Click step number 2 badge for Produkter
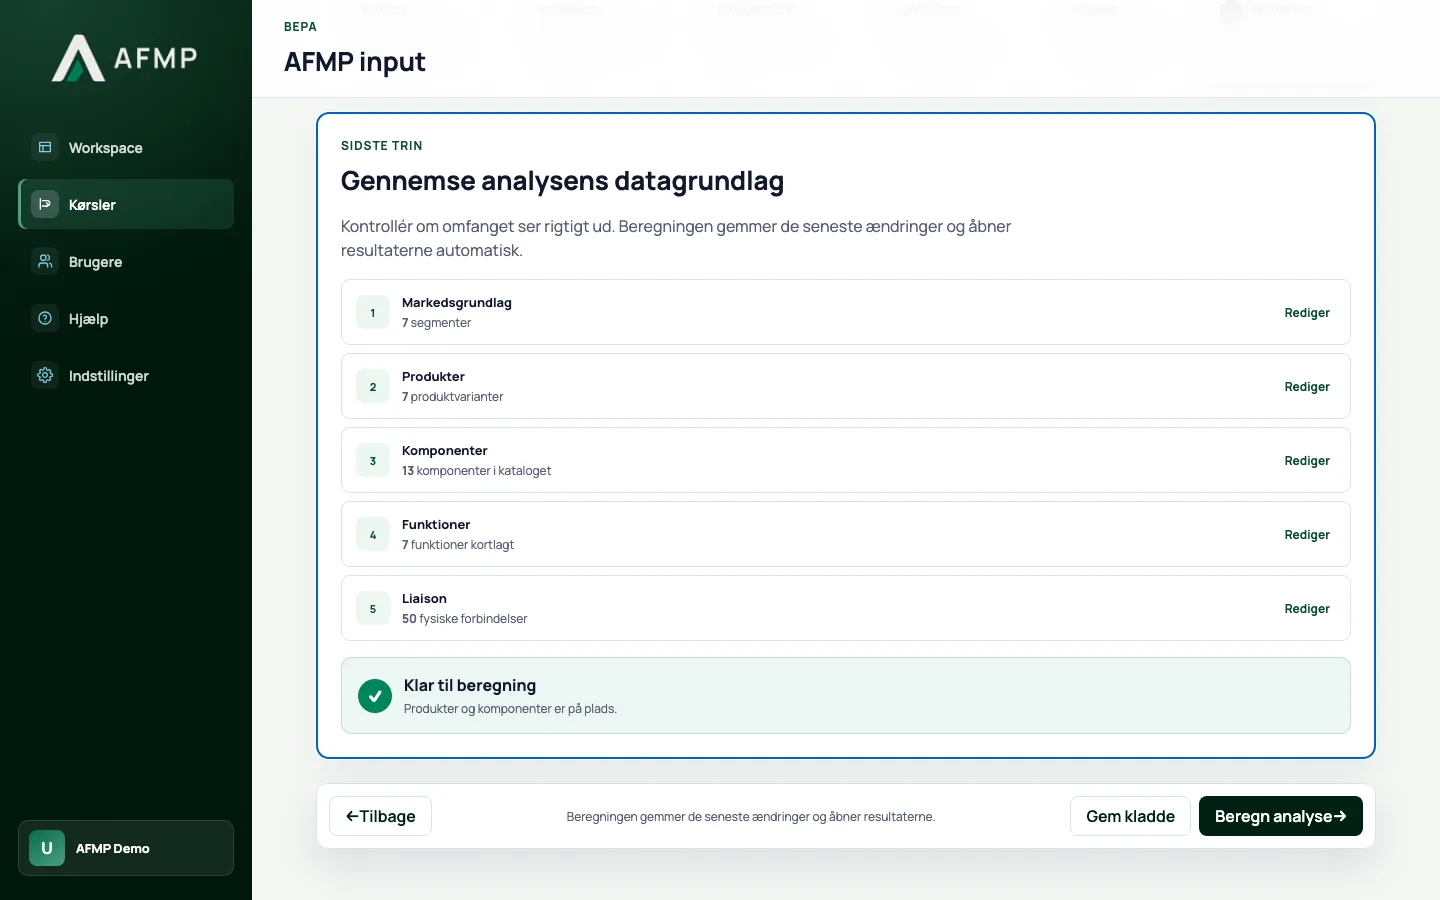1440x900 pixels. tap(373, 386)
